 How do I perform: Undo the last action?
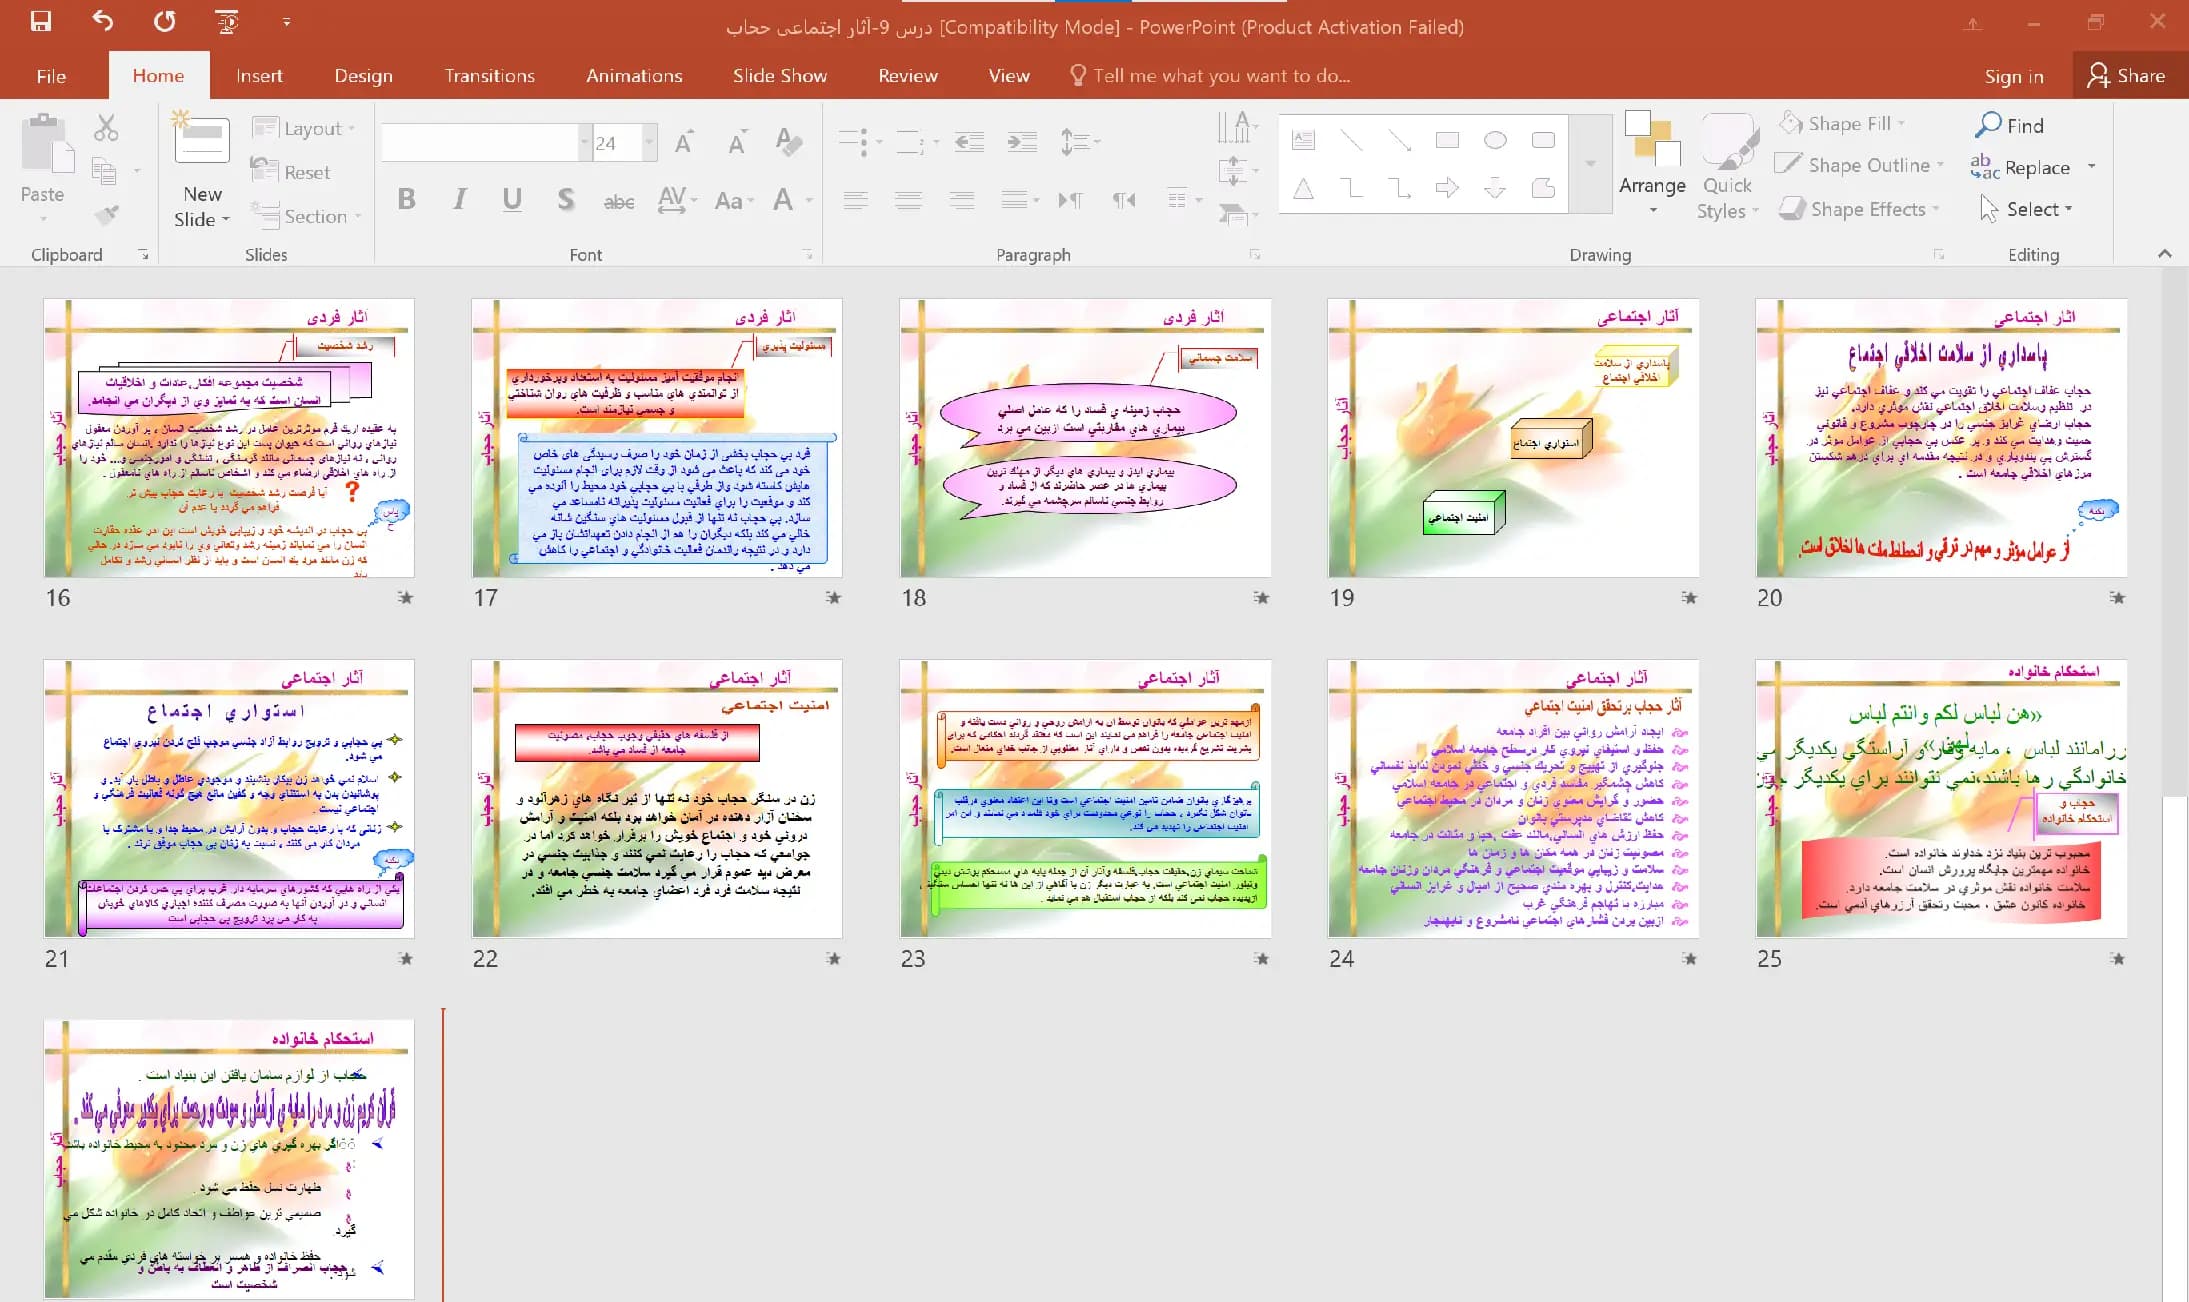[103, 21]
